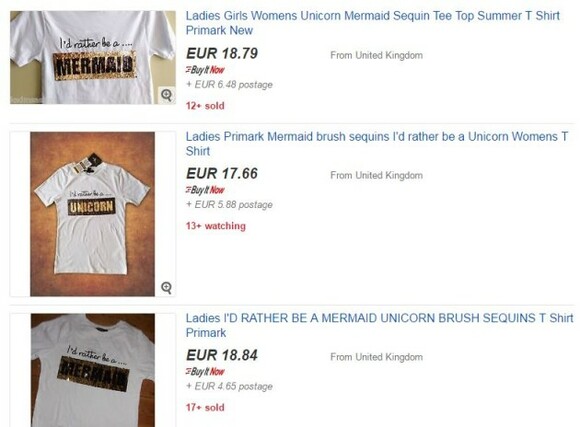This screenshot has width=580, height=427.
Task: Click Buy It Now logo under EUR 18.79
Action: (205, 70)
